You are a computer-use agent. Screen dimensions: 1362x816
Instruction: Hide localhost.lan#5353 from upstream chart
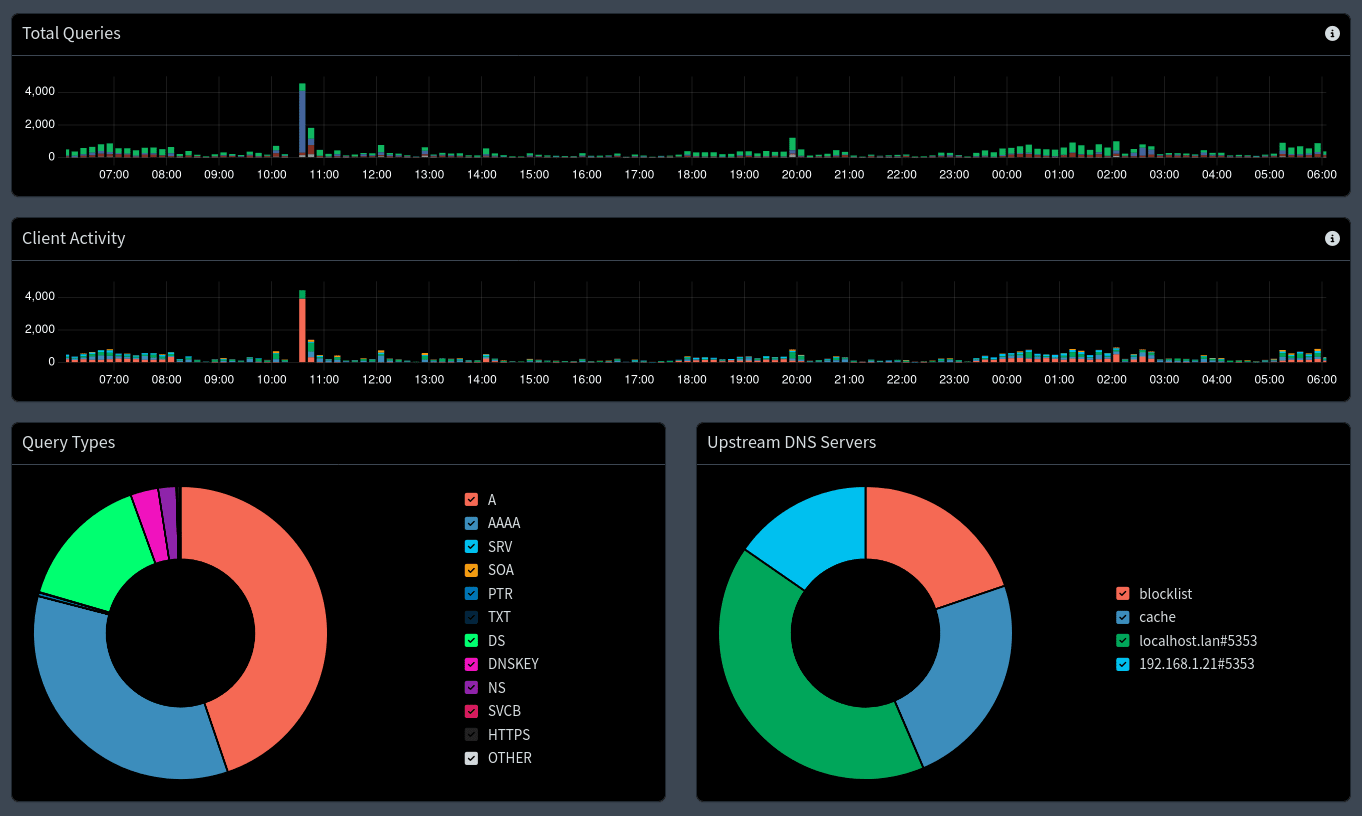click(x=1123, y=641)
